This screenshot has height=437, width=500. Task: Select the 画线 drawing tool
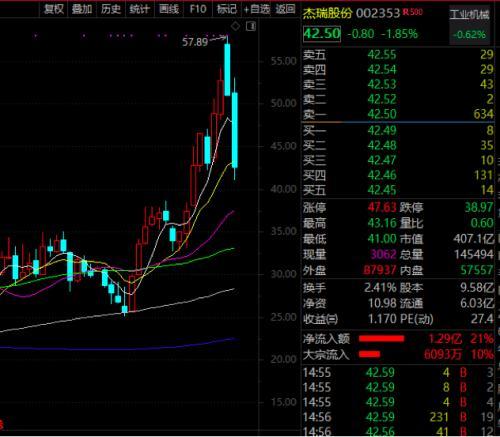pos(169,9)
